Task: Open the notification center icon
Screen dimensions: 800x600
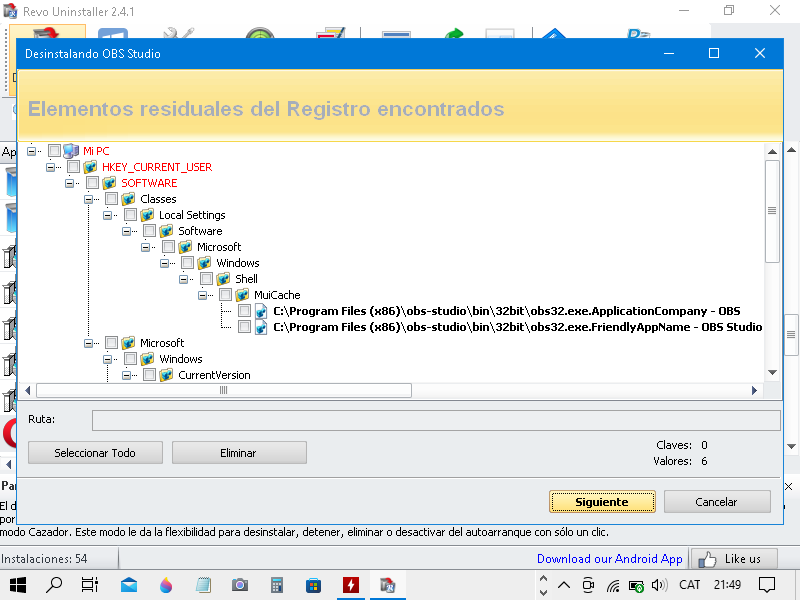Action: tap(766, 585)
